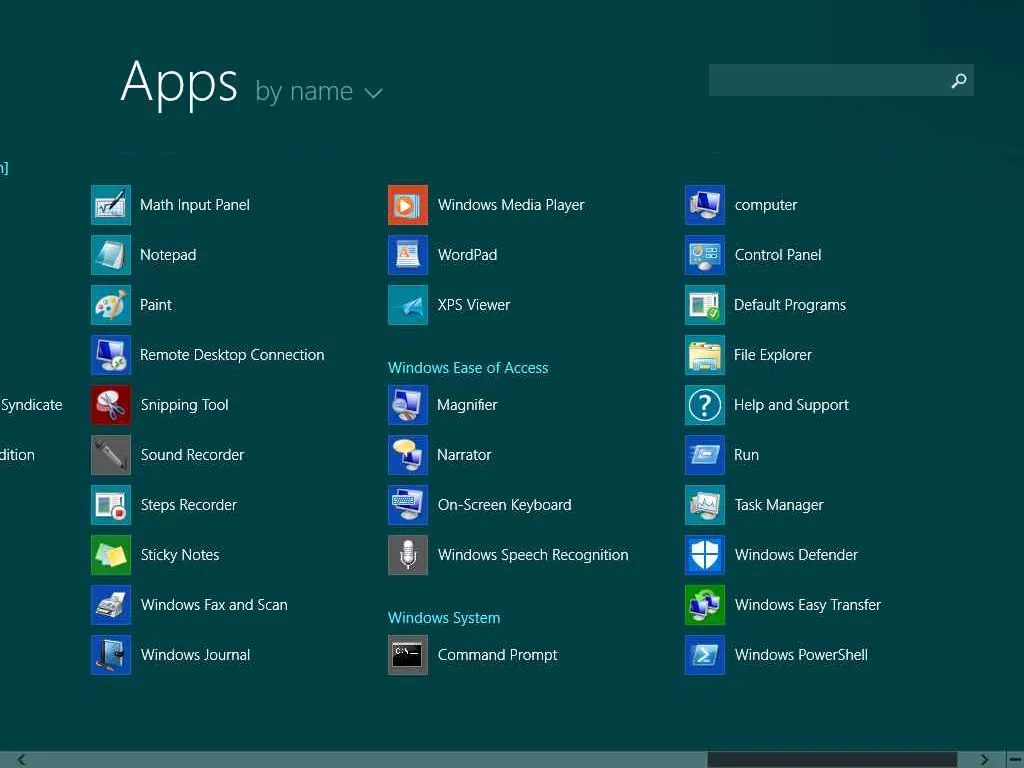Click the 'Control Panel' text label

(778, 255)
